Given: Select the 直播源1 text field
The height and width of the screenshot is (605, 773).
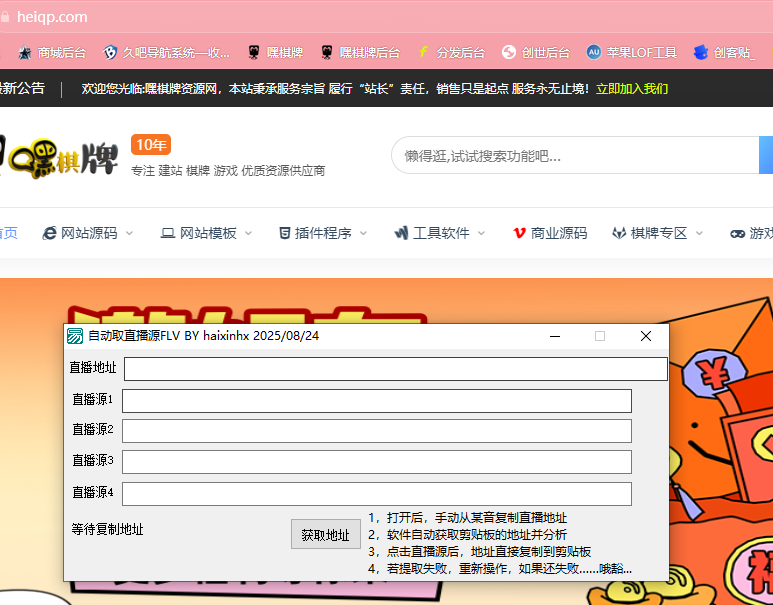Looking at the screenshot, I should pyautogui.click(x=377, y=401).
